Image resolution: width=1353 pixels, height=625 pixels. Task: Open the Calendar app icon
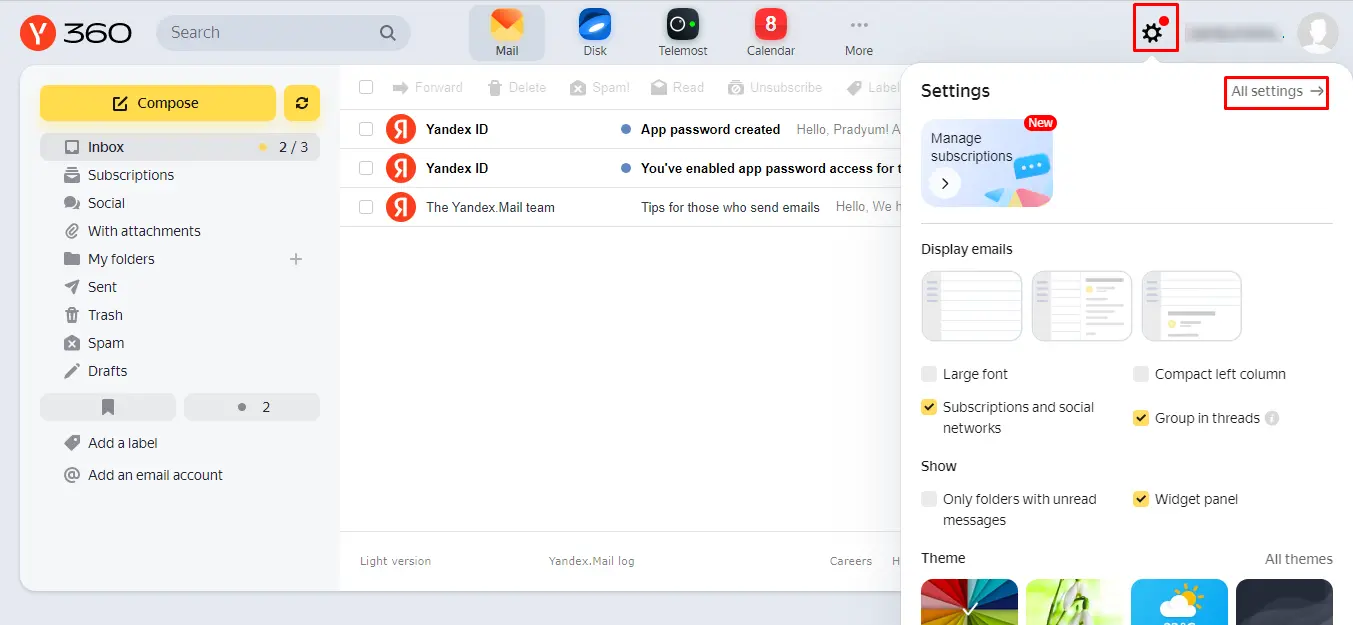(x=771, y=33)
